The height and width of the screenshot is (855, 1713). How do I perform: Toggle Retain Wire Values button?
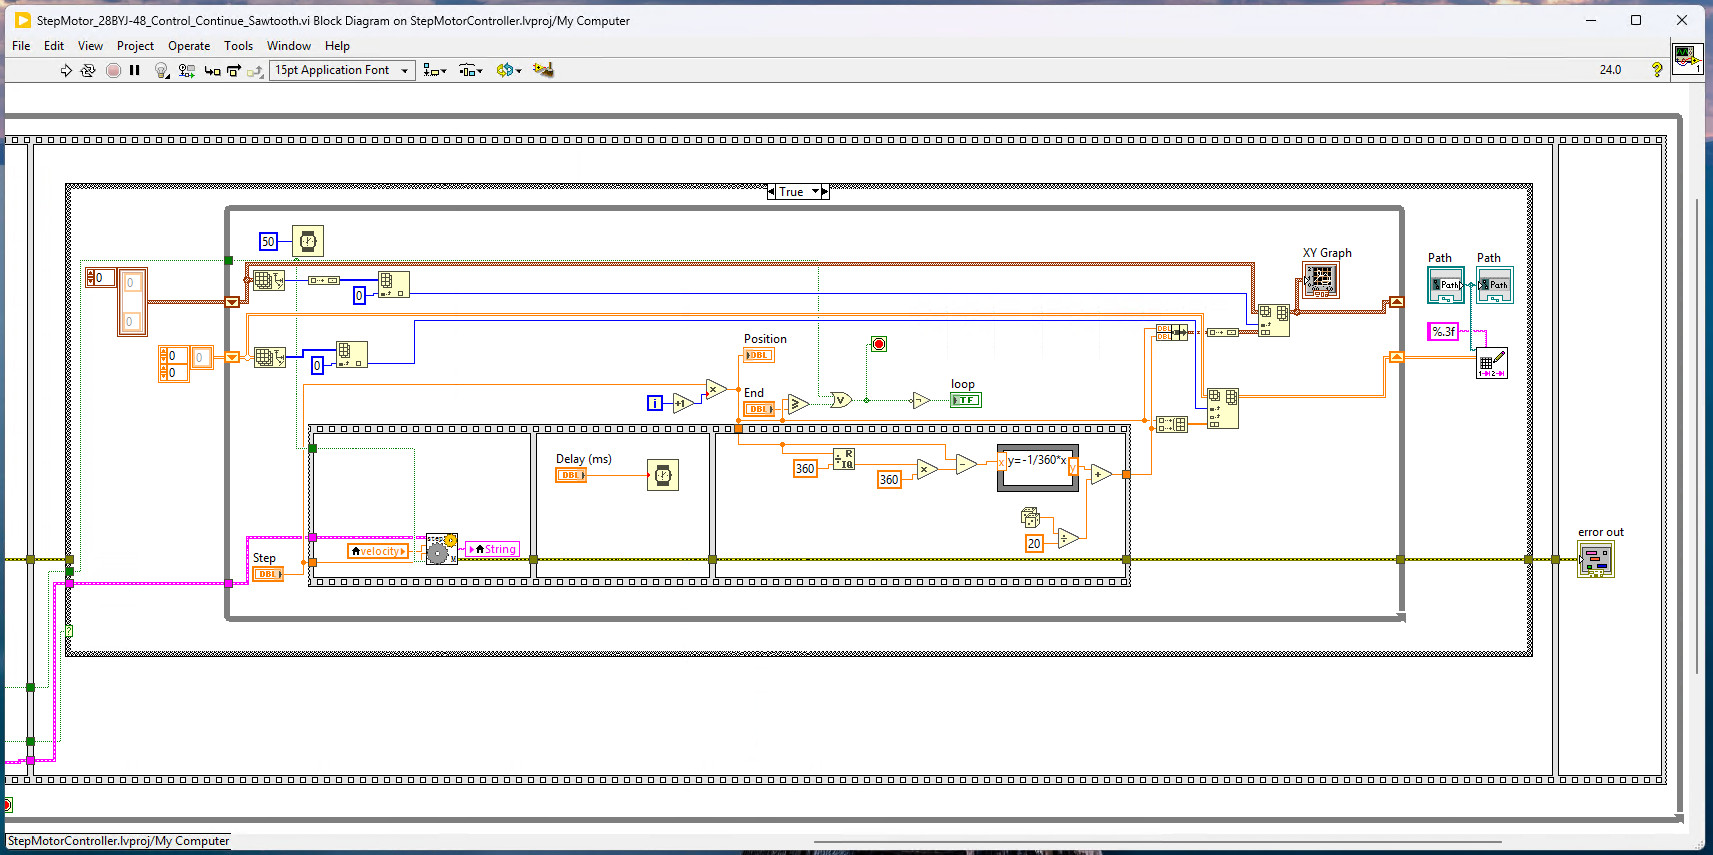[186, 70]
